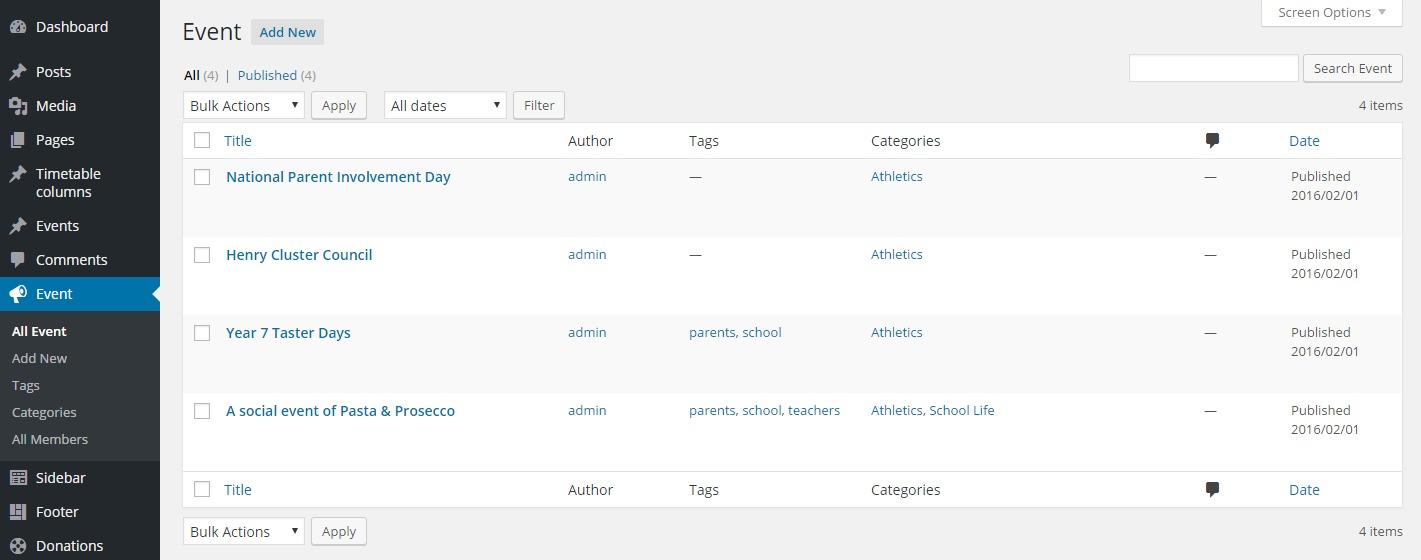Open Categories in the Event submenu

(44, 412)
